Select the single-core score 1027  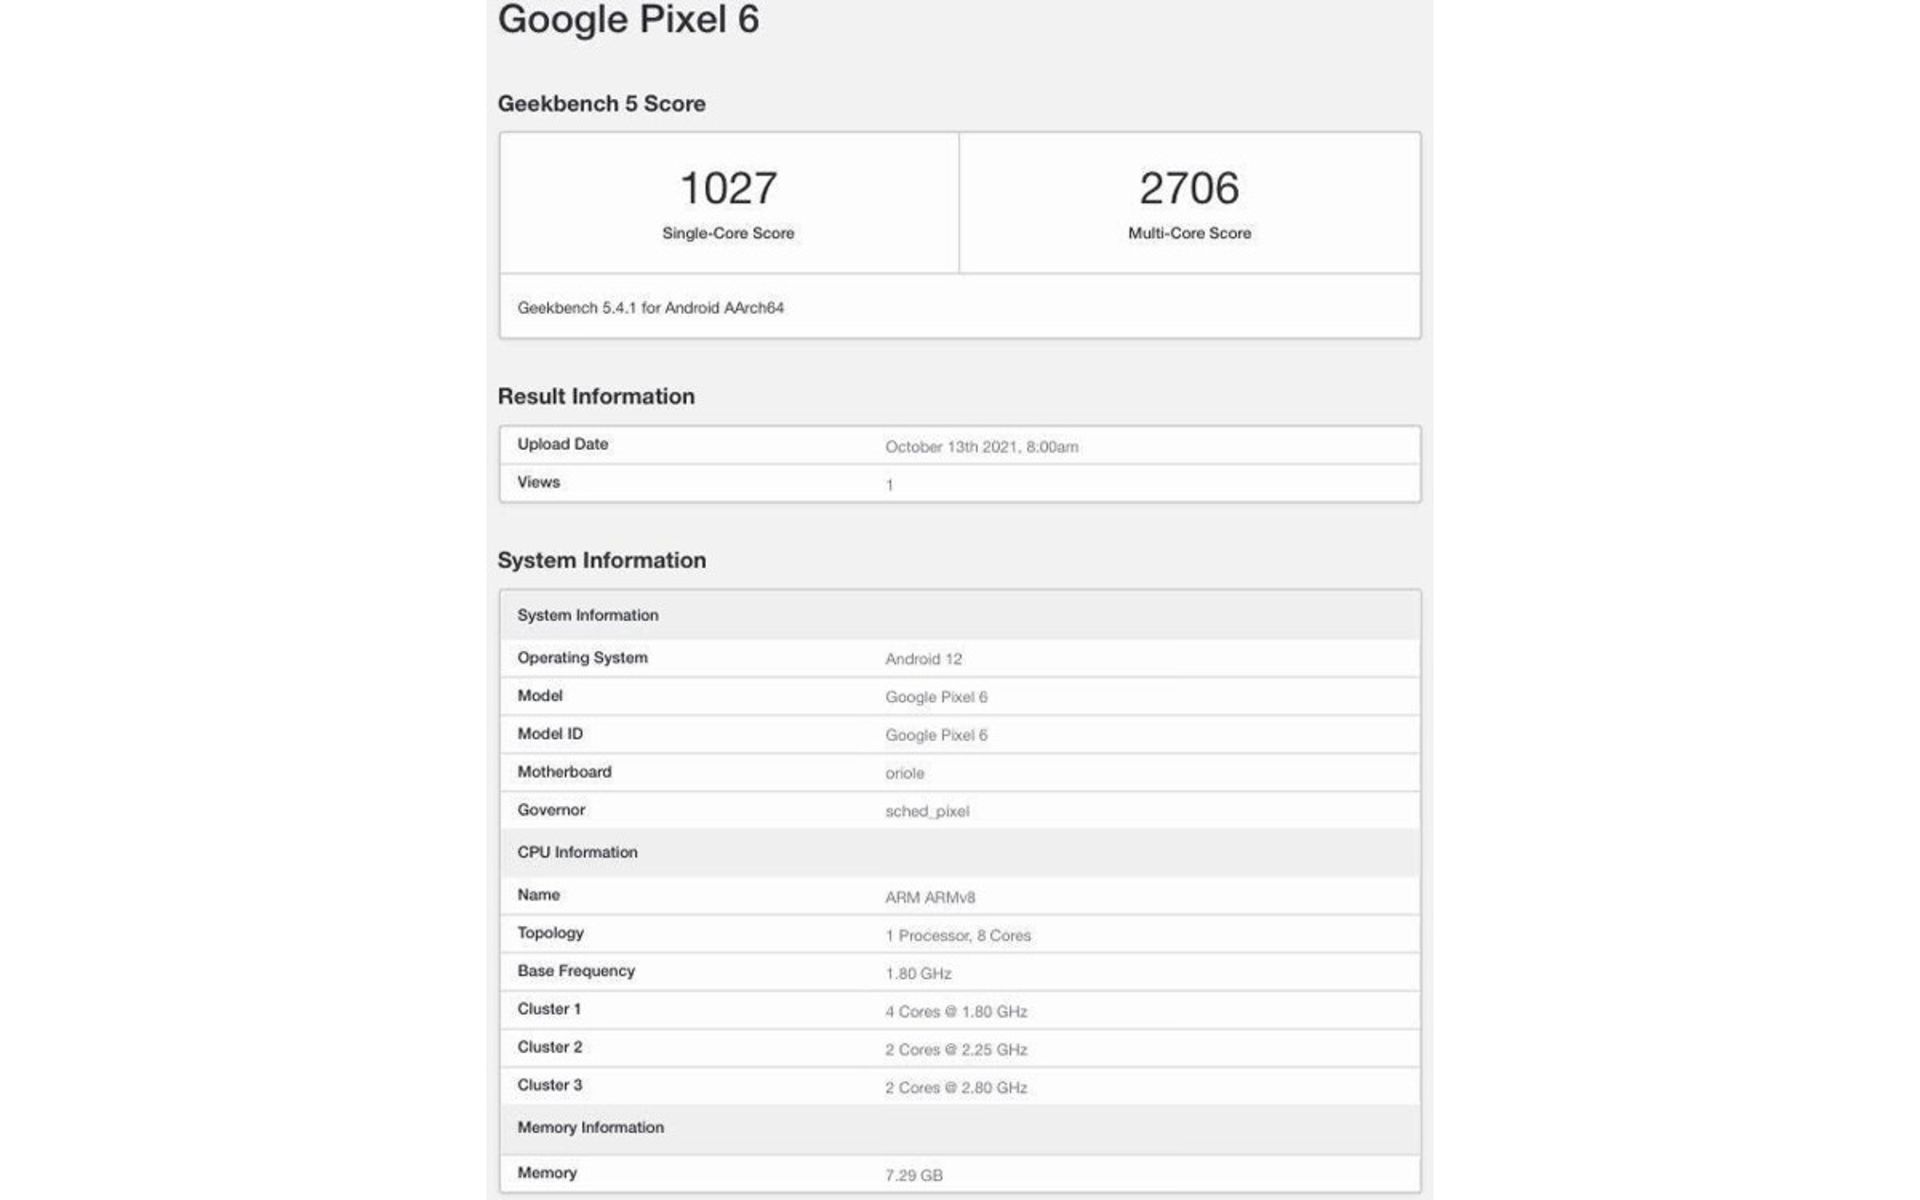728,188
